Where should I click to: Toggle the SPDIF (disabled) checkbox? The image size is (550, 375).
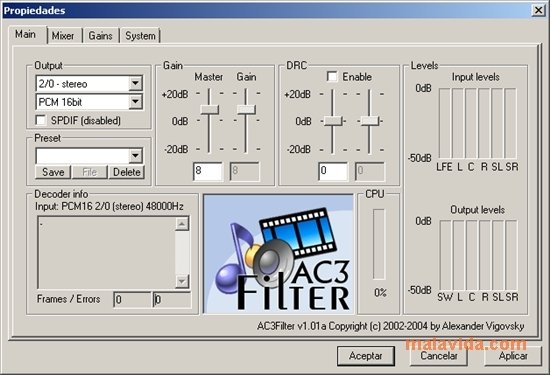click(41, 120)
